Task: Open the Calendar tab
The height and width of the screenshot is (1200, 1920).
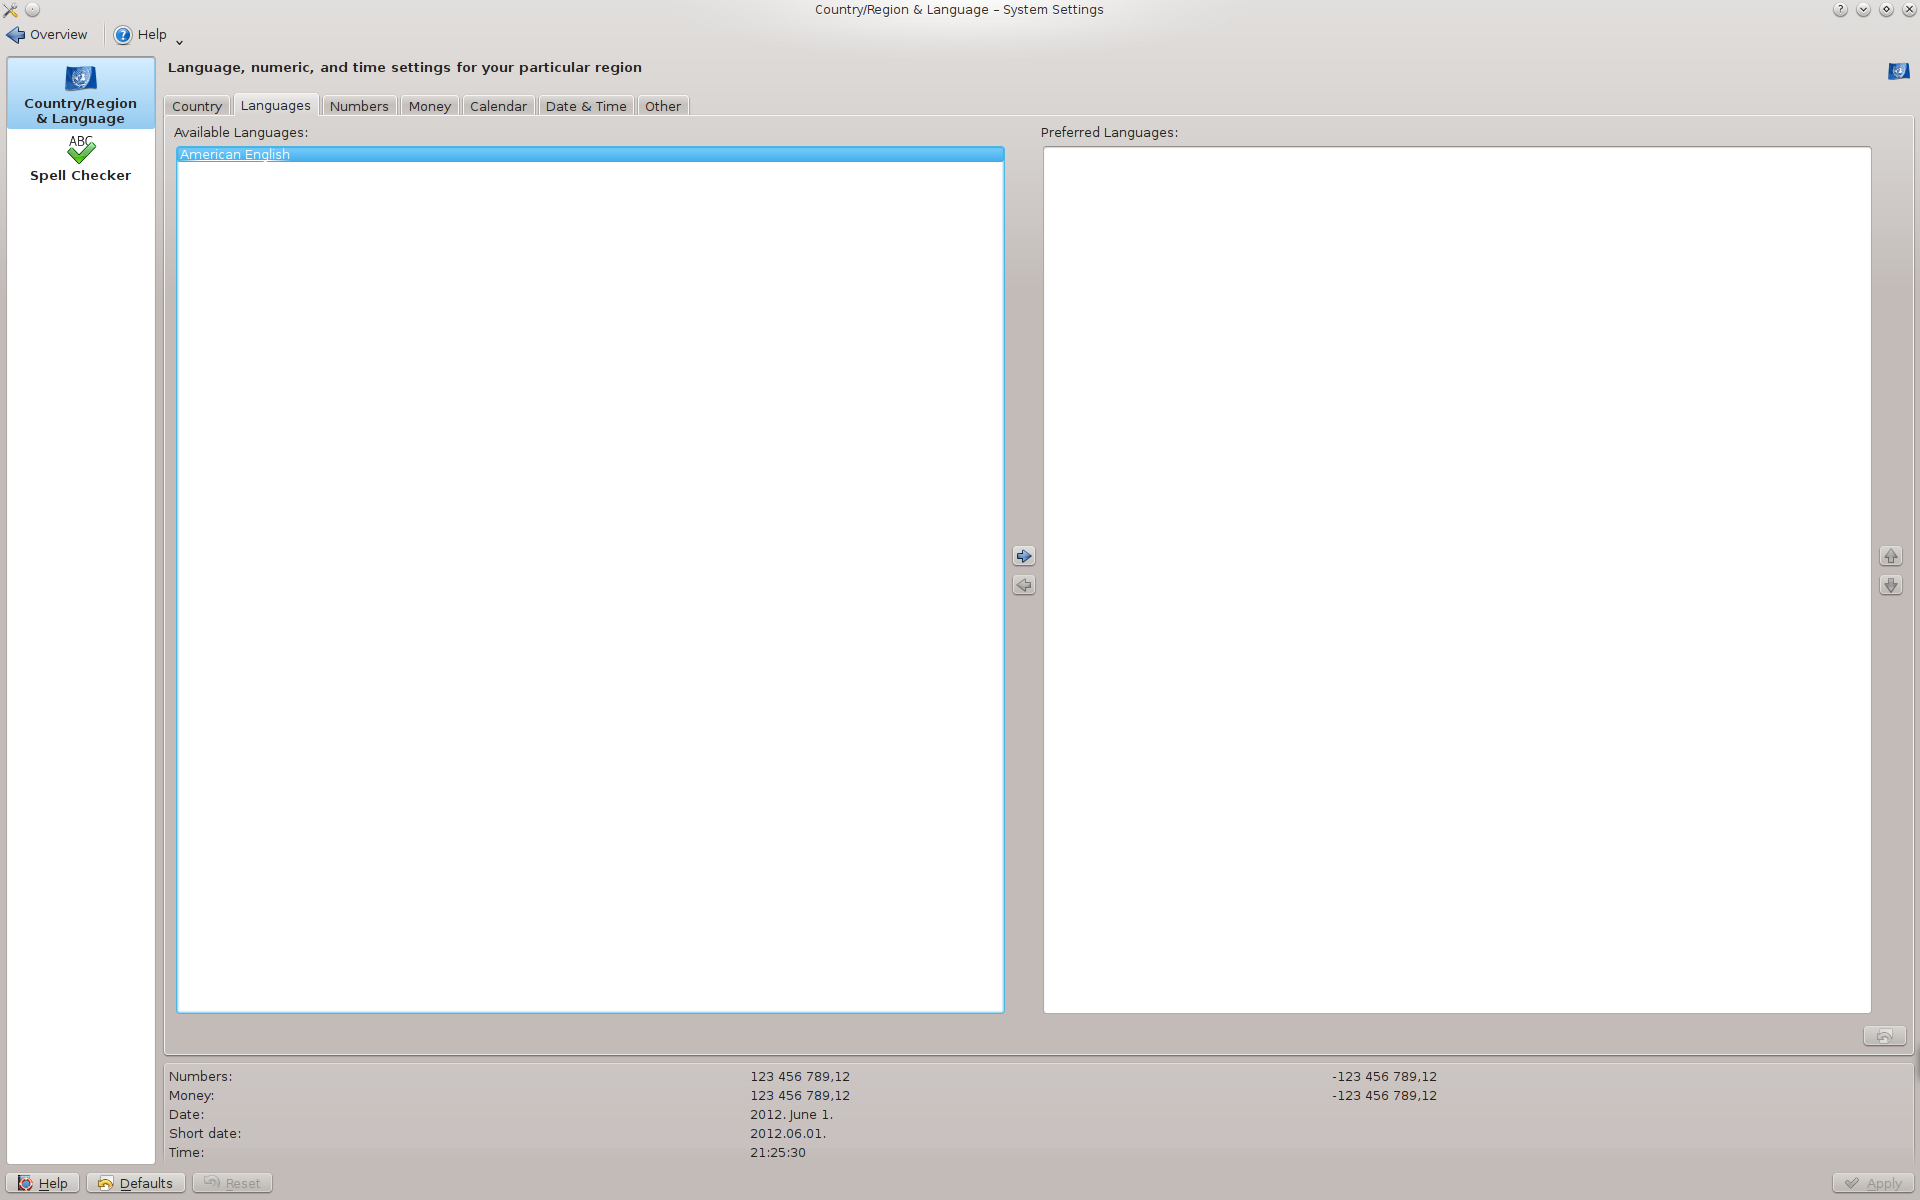Action: [x=498, y=106]
